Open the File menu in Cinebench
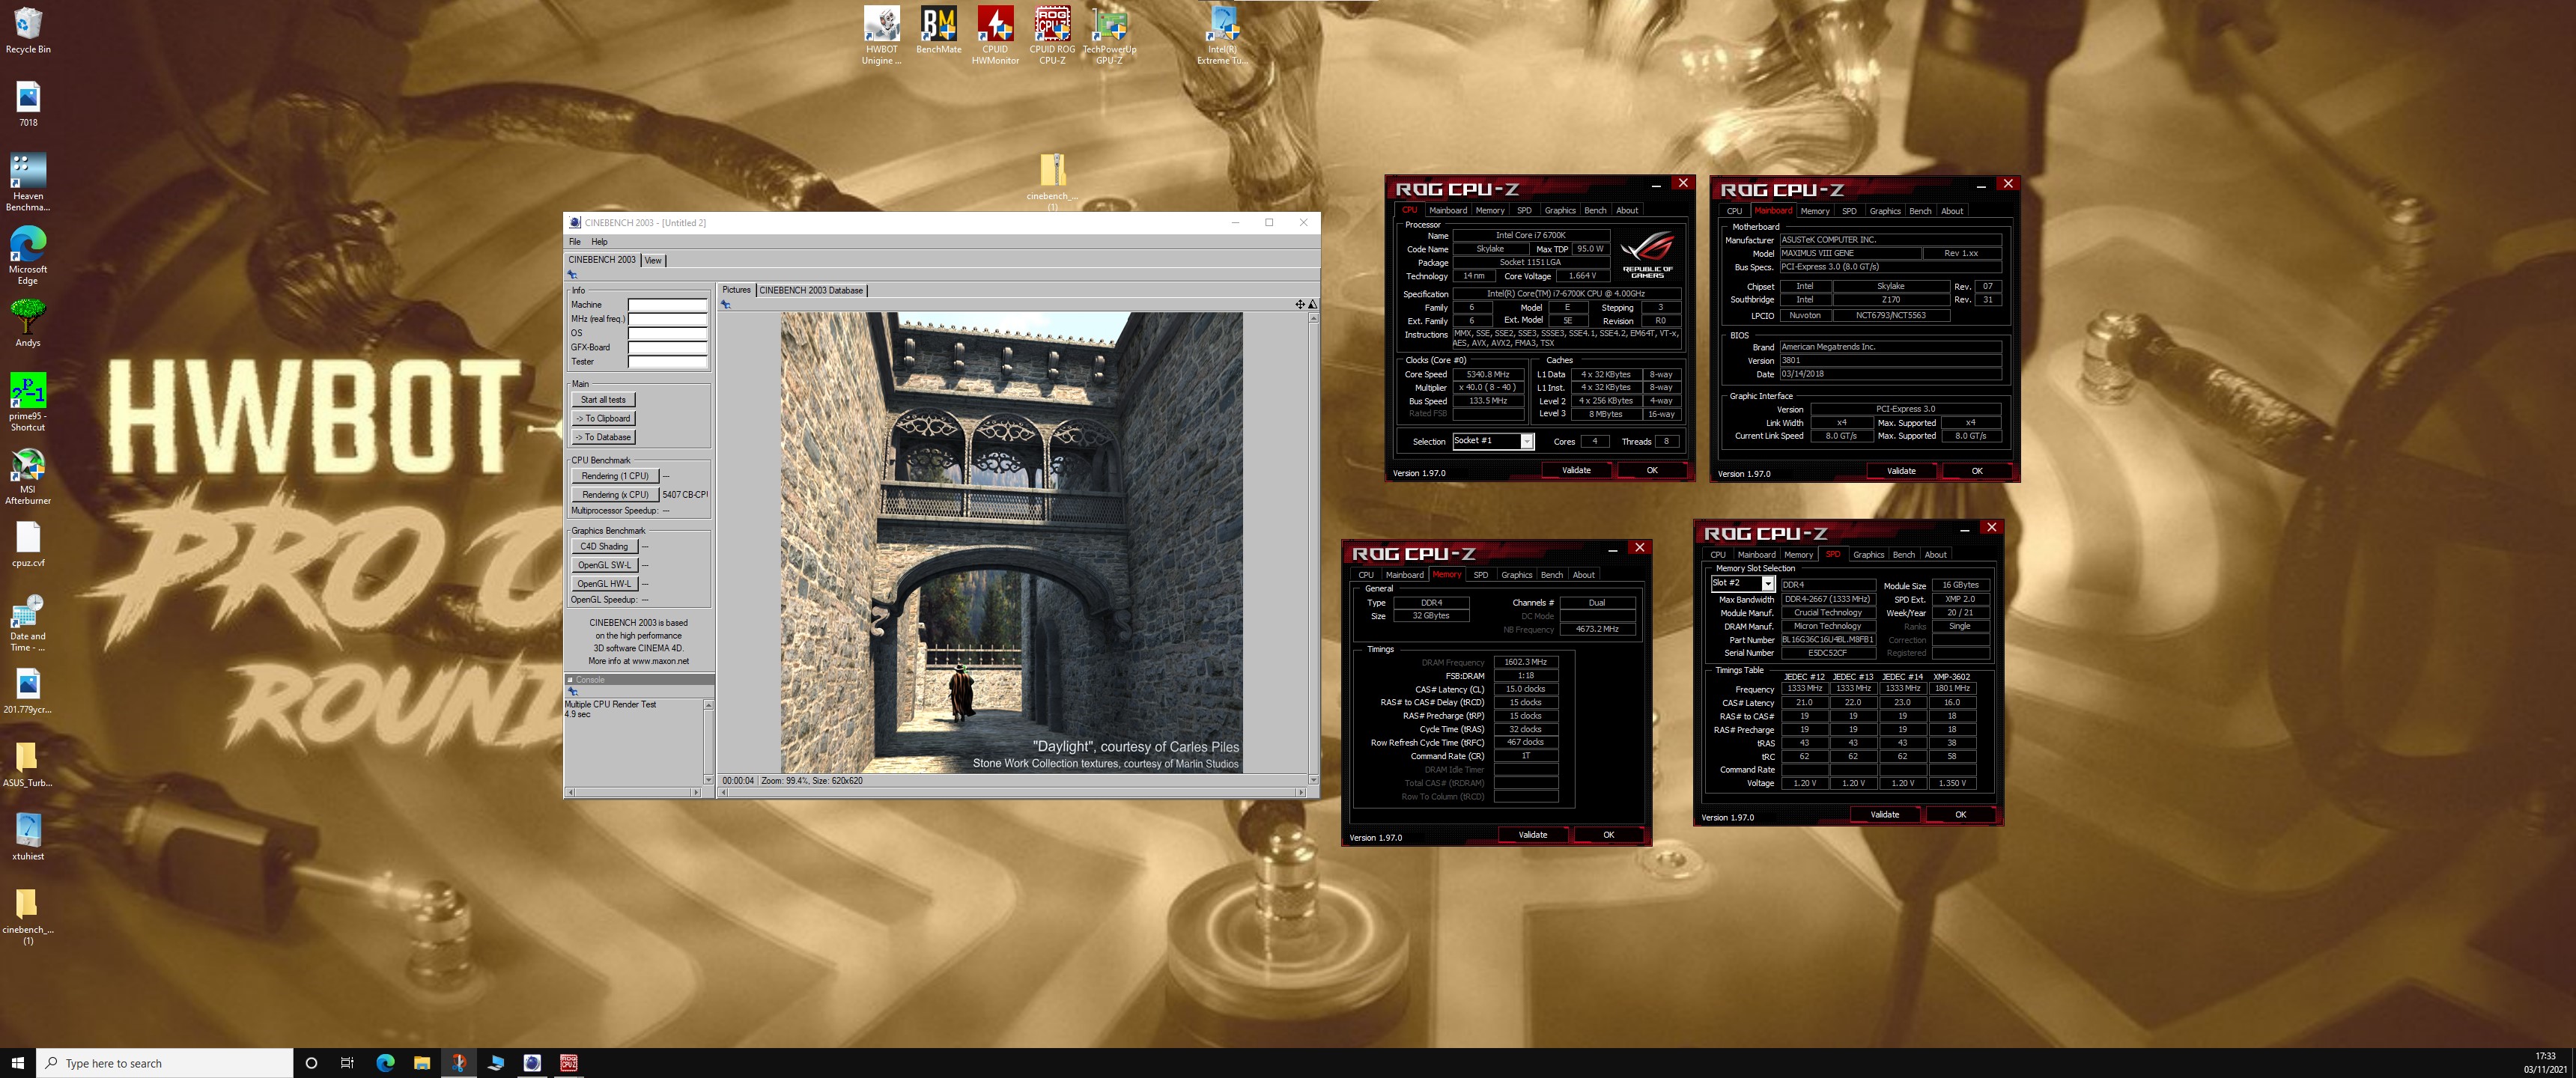Screen dimensions: 2576x1078 pyautogui.click(x=575, y=242)
